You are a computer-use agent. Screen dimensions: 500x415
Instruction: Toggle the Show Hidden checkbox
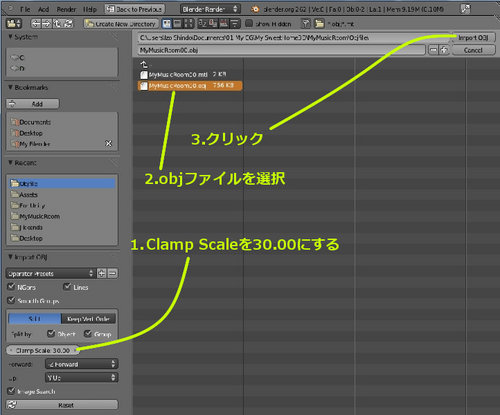[x=249, y=23]
